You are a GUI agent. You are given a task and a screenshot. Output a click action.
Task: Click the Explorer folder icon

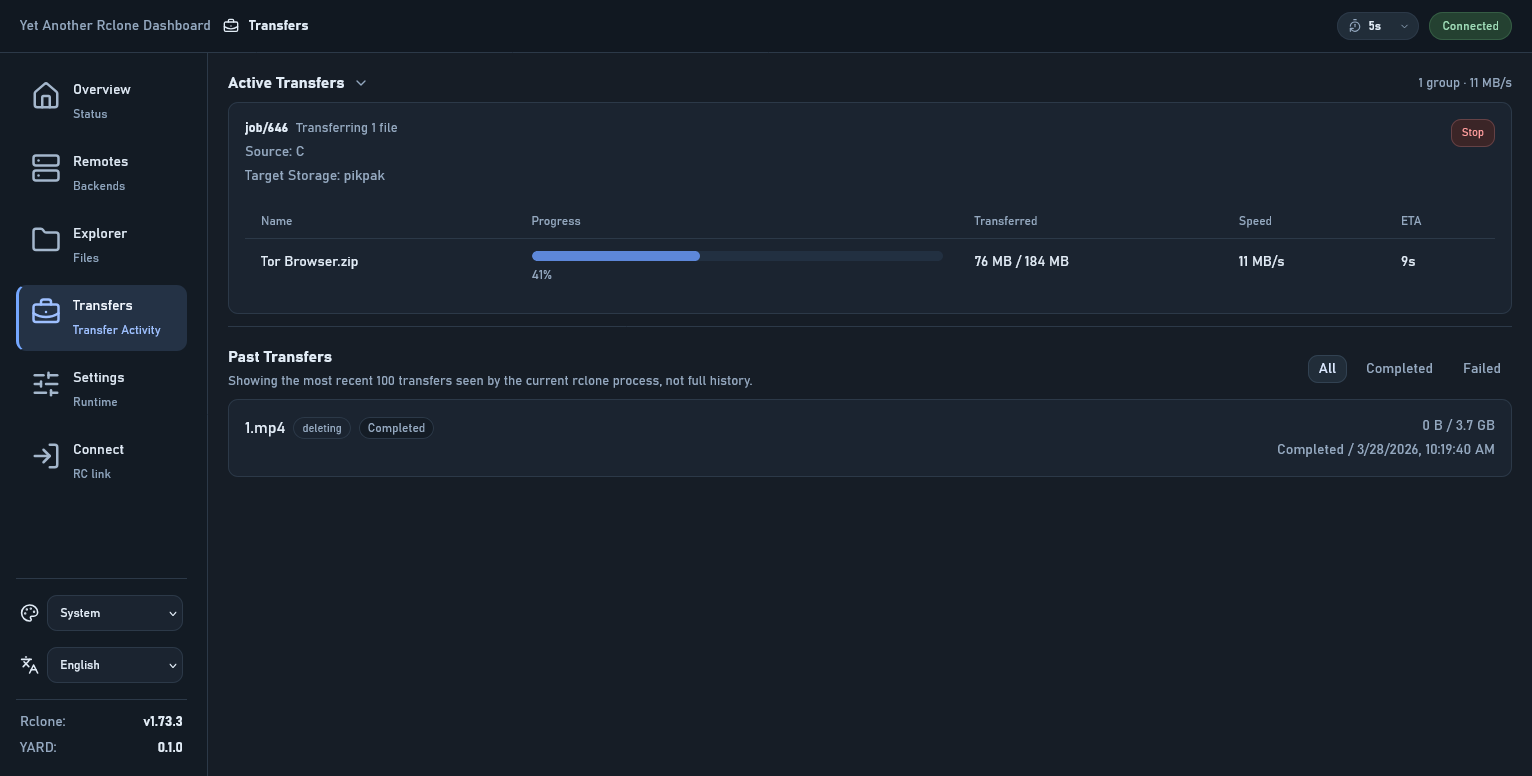coord(46,240)
